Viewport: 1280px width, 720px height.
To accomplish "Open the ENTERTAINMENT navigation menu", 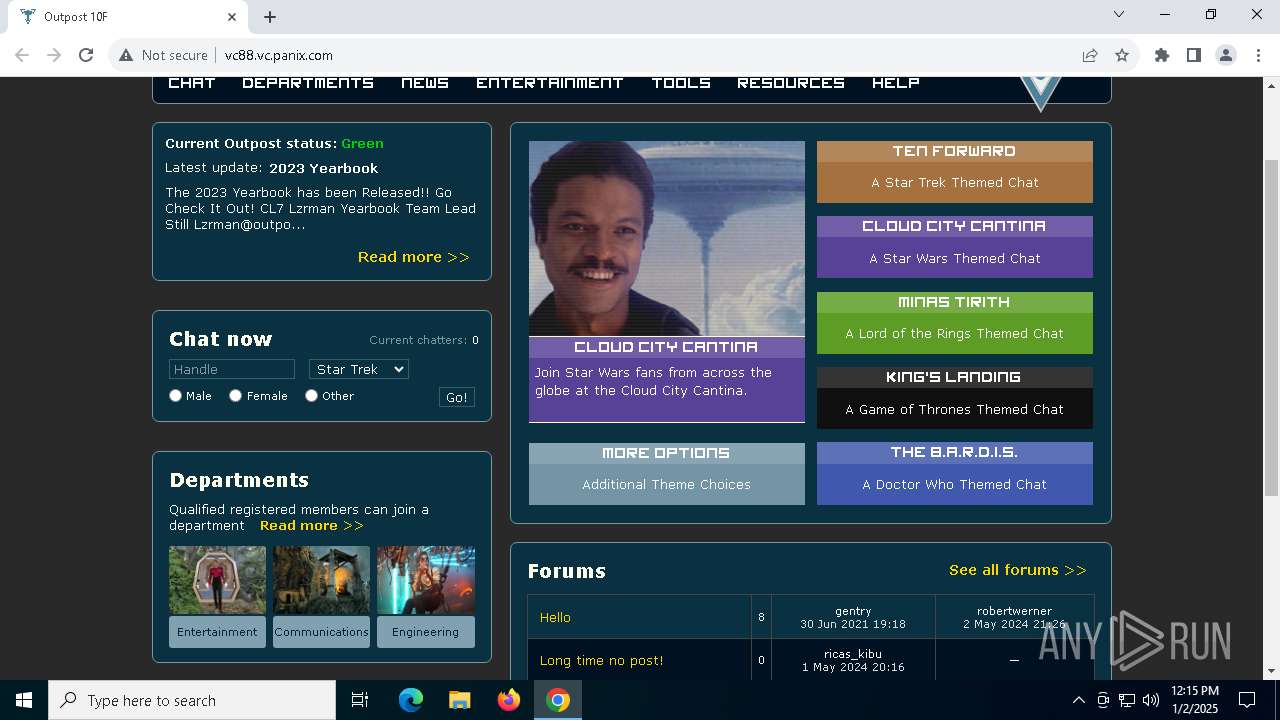I will point(550,83).
